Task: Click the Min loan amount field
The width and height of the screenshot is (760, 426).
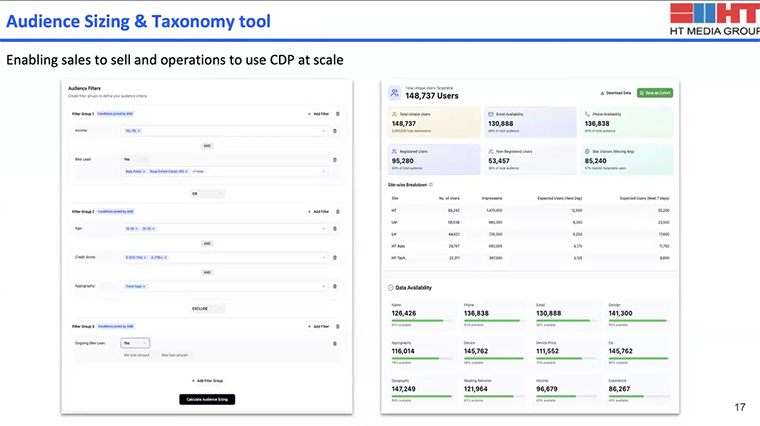Action: click(x=137, y=355)
